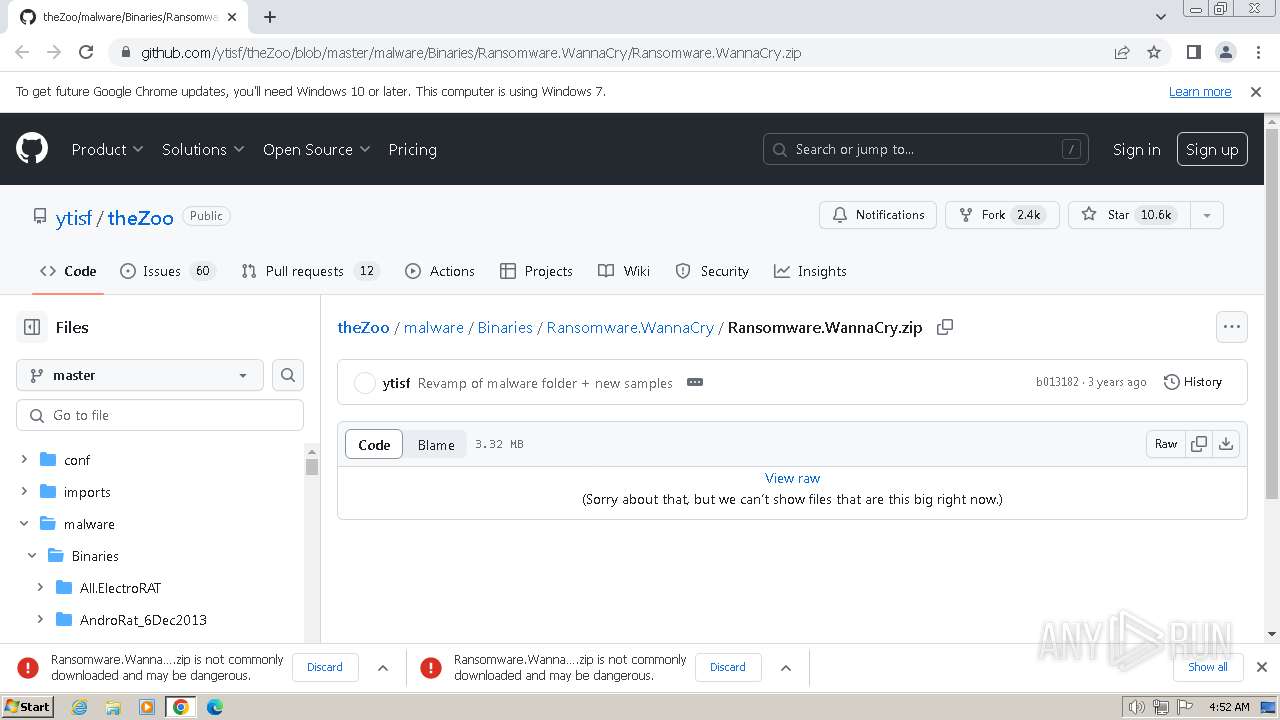Open the Raw file button

(x=1166, y=444)
